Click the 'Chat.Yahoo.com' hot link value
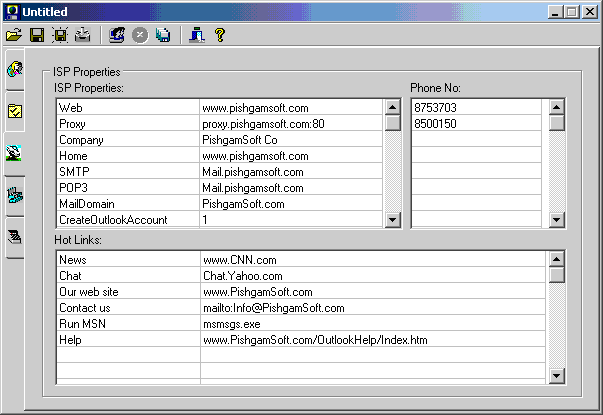The height and width of the screenshot is (415, 603). coord(373,276)
